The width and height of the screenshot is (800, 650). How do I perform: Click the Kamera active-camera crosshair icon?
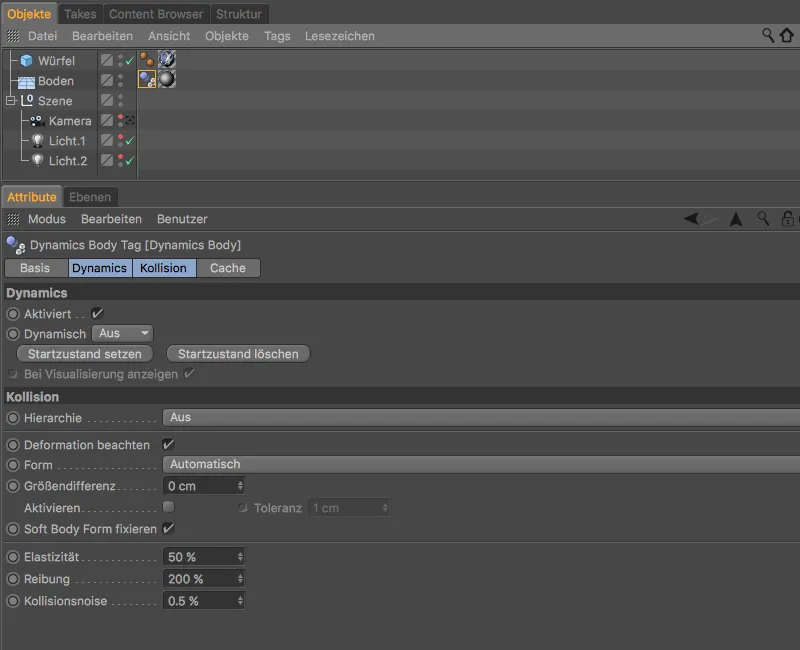pyautogui.click(x=130, y=120)
